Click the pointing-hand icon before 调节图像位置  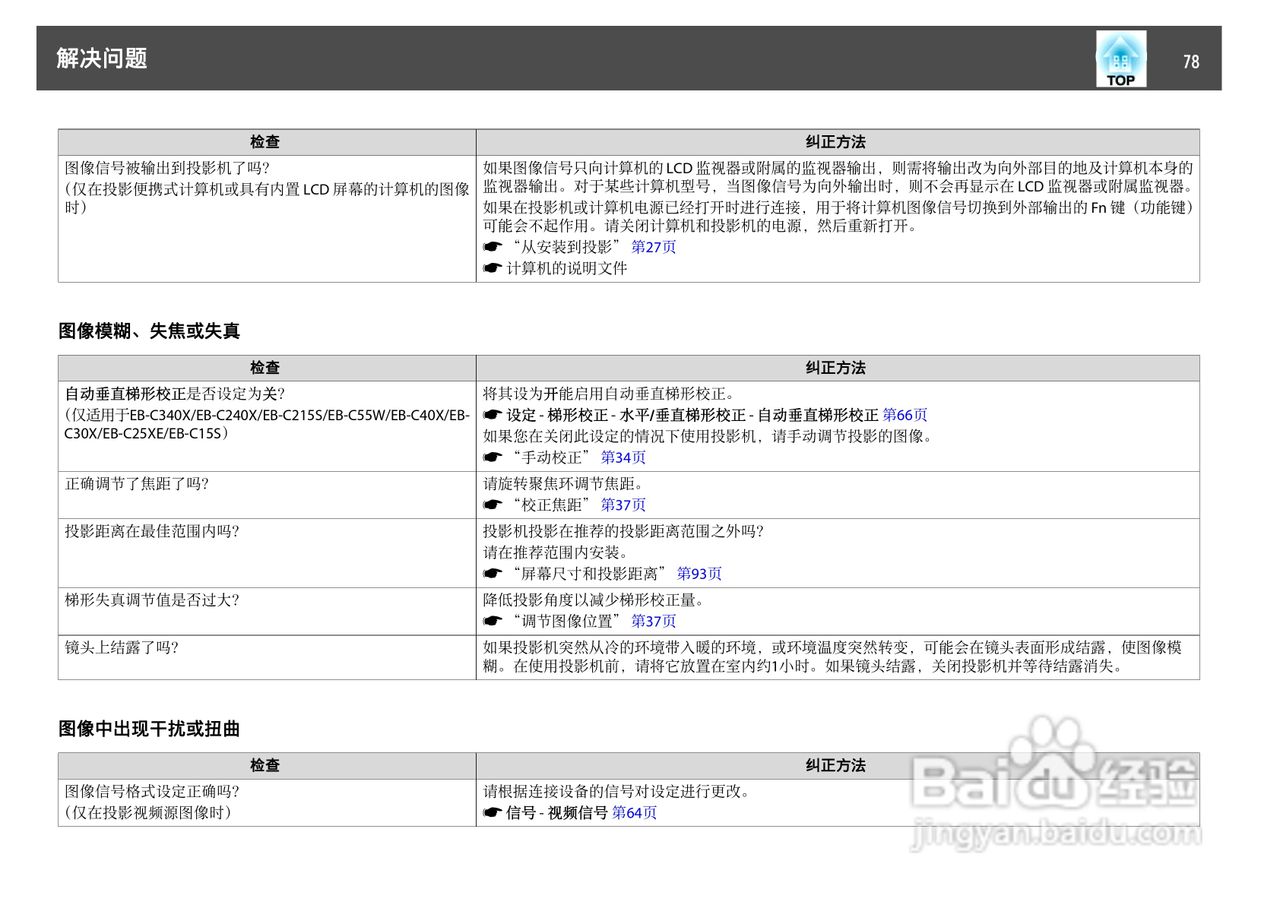click(x=491, y=622)
